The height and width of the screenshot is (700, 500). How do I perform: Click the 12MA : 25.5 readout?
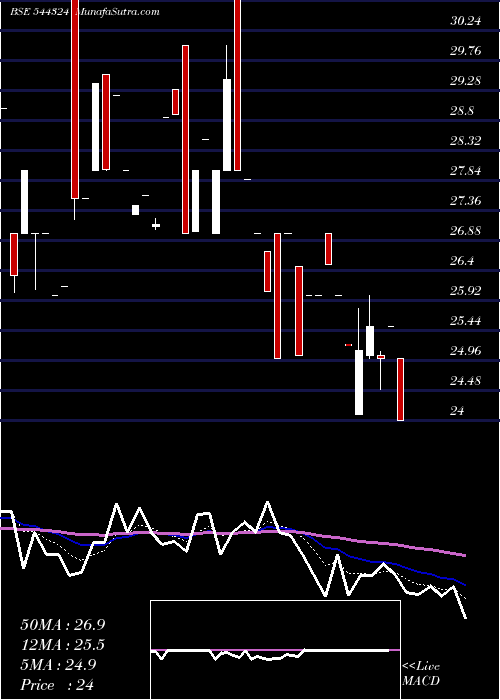click(x=62, y=645)
